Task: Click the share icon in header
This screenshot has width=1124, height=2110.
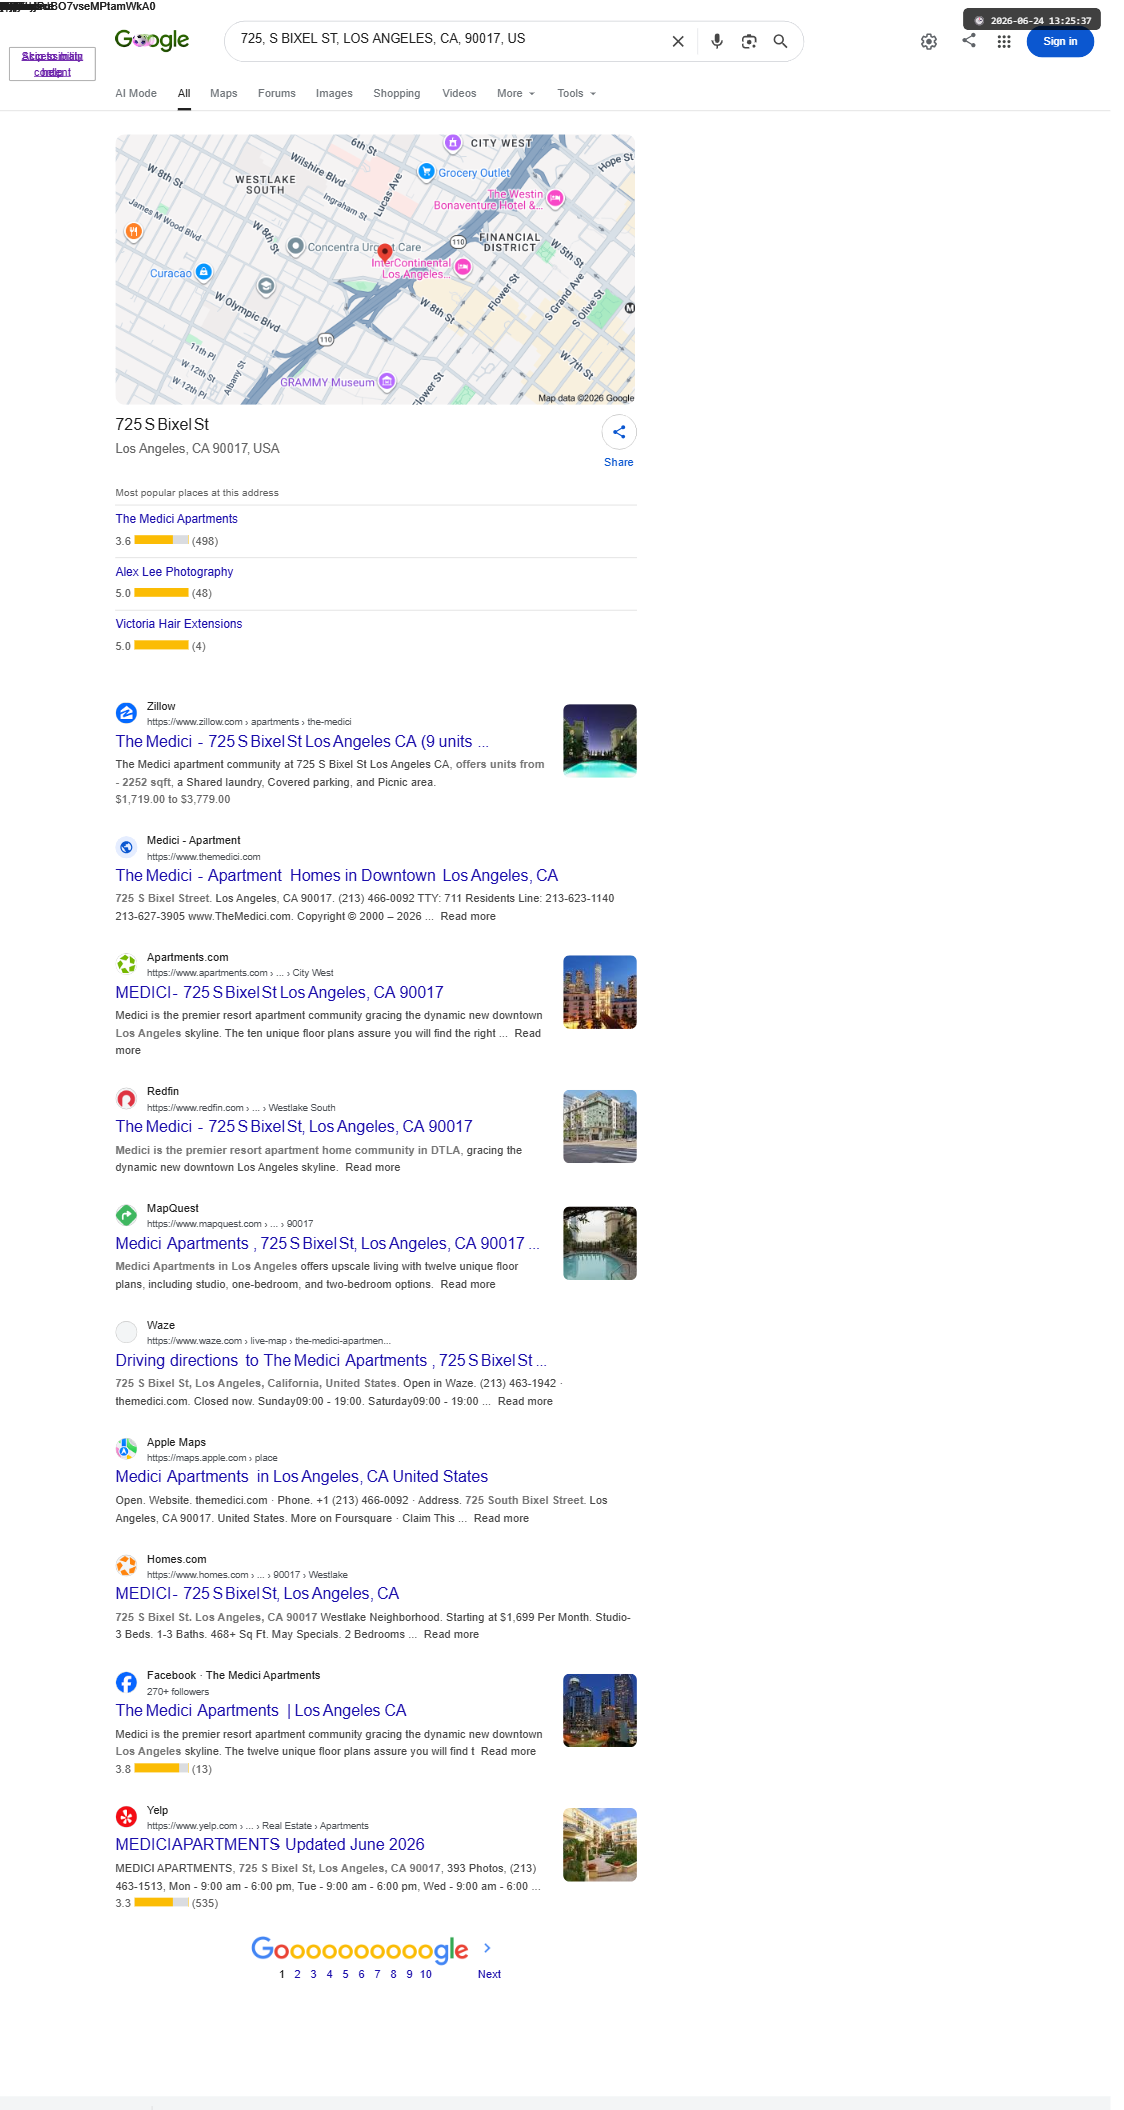Action: point(969,40)
